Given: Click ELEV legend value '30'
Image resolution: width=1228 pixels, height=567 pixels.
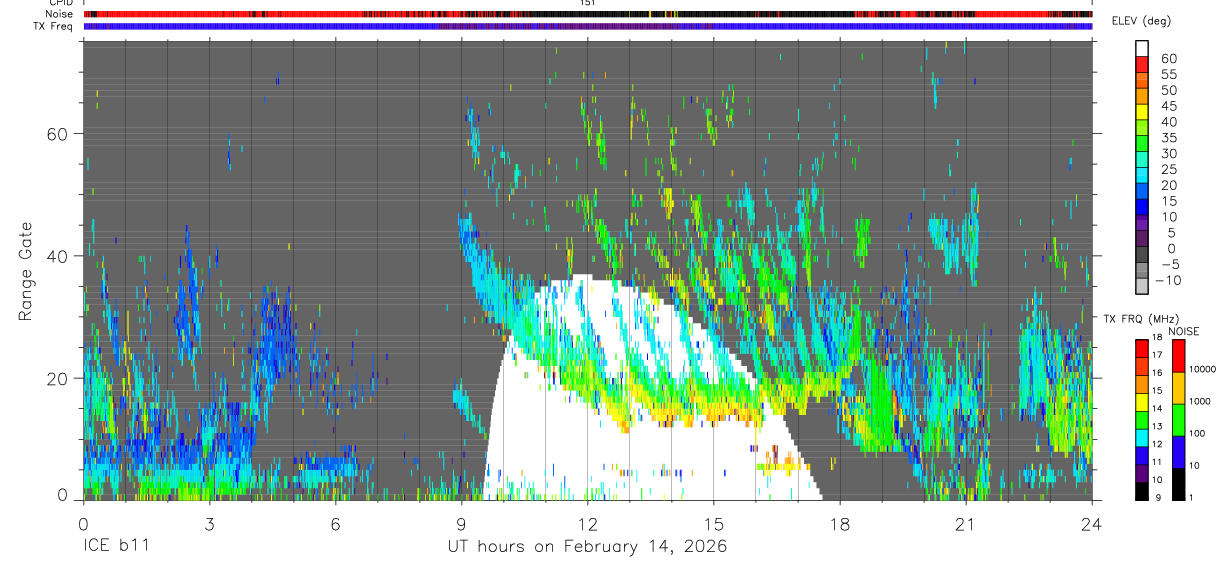Looking at the screenshot, I should 1168,154.
